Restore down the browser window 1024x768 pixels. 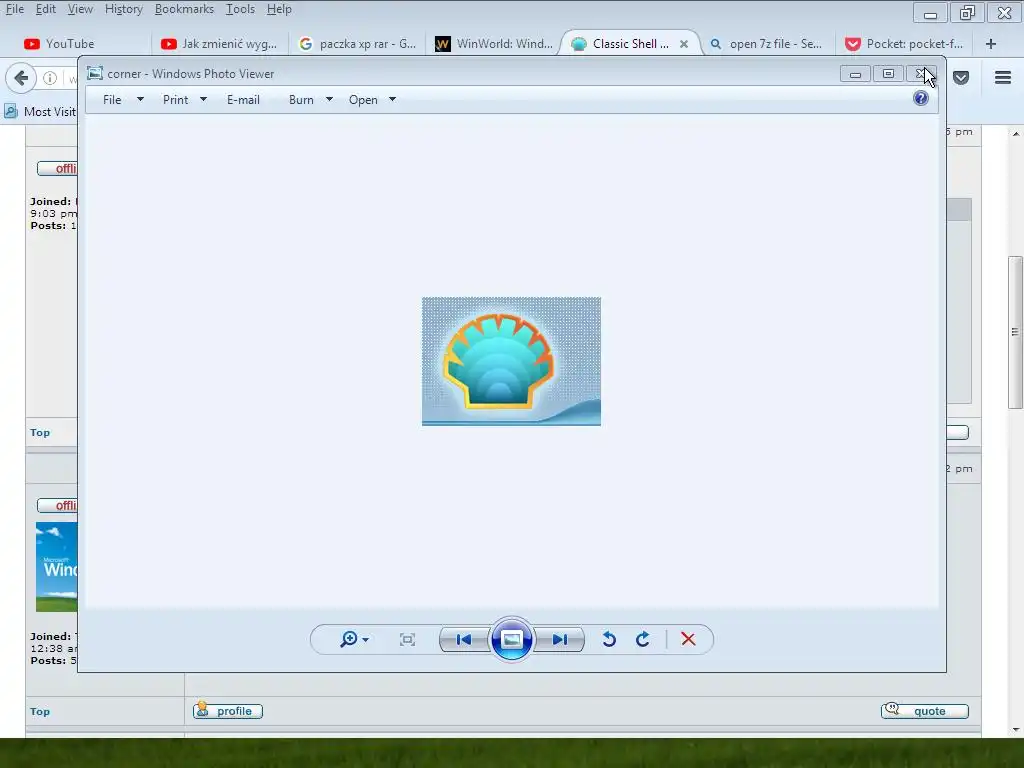click(967, 13)
